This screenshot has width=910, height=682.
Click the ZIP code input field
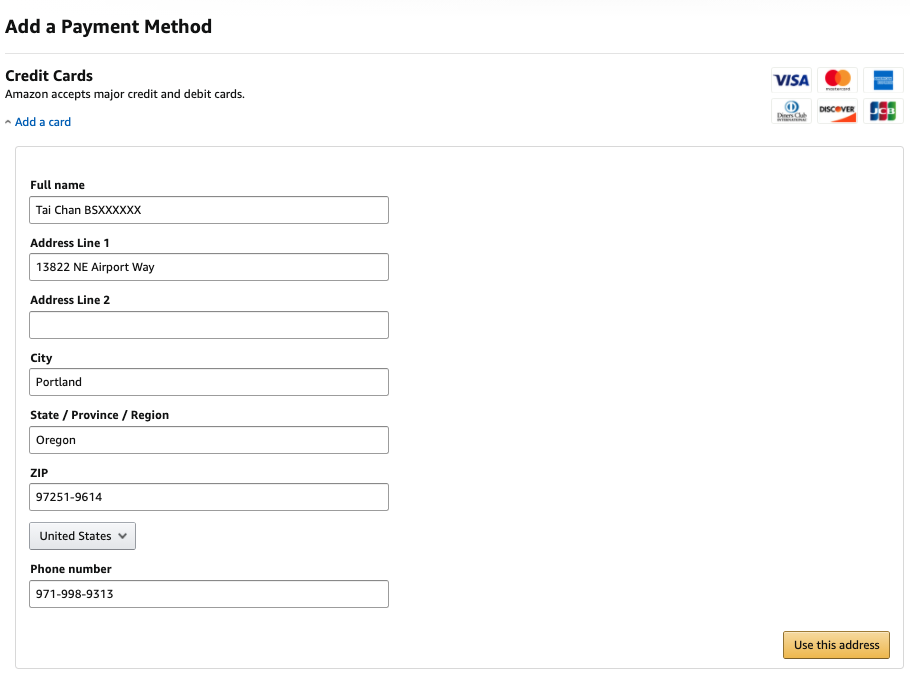click(209, 497)
